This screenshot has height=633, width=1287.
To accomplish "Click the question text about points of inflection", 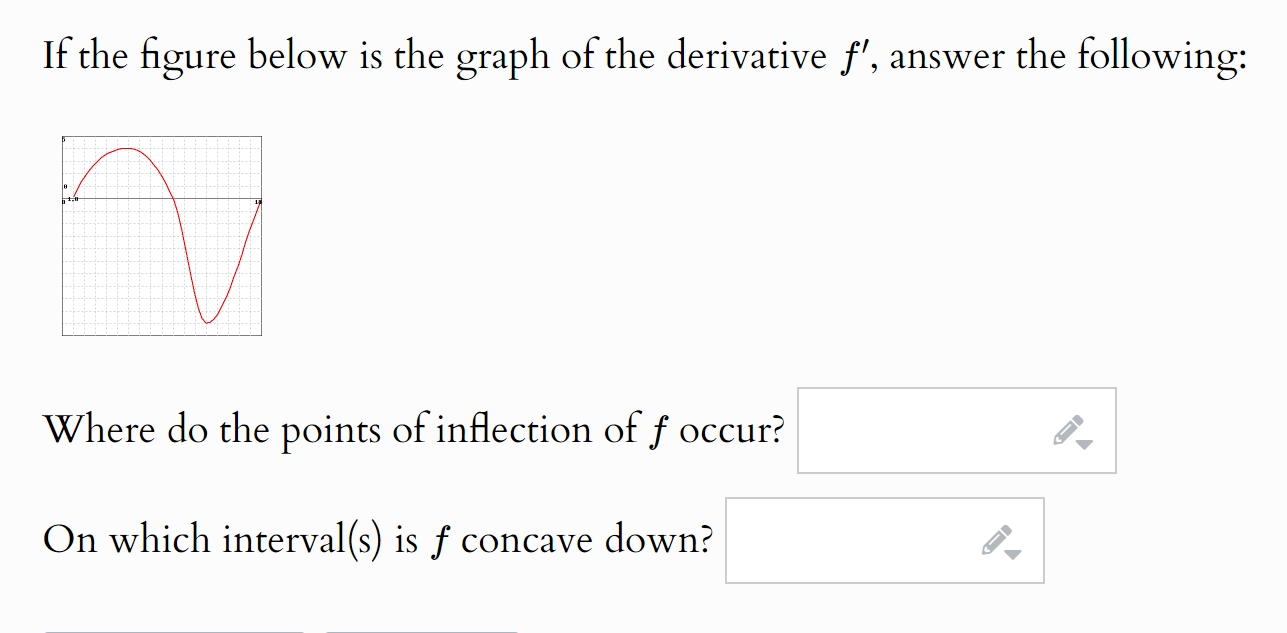I will point(413,428).
